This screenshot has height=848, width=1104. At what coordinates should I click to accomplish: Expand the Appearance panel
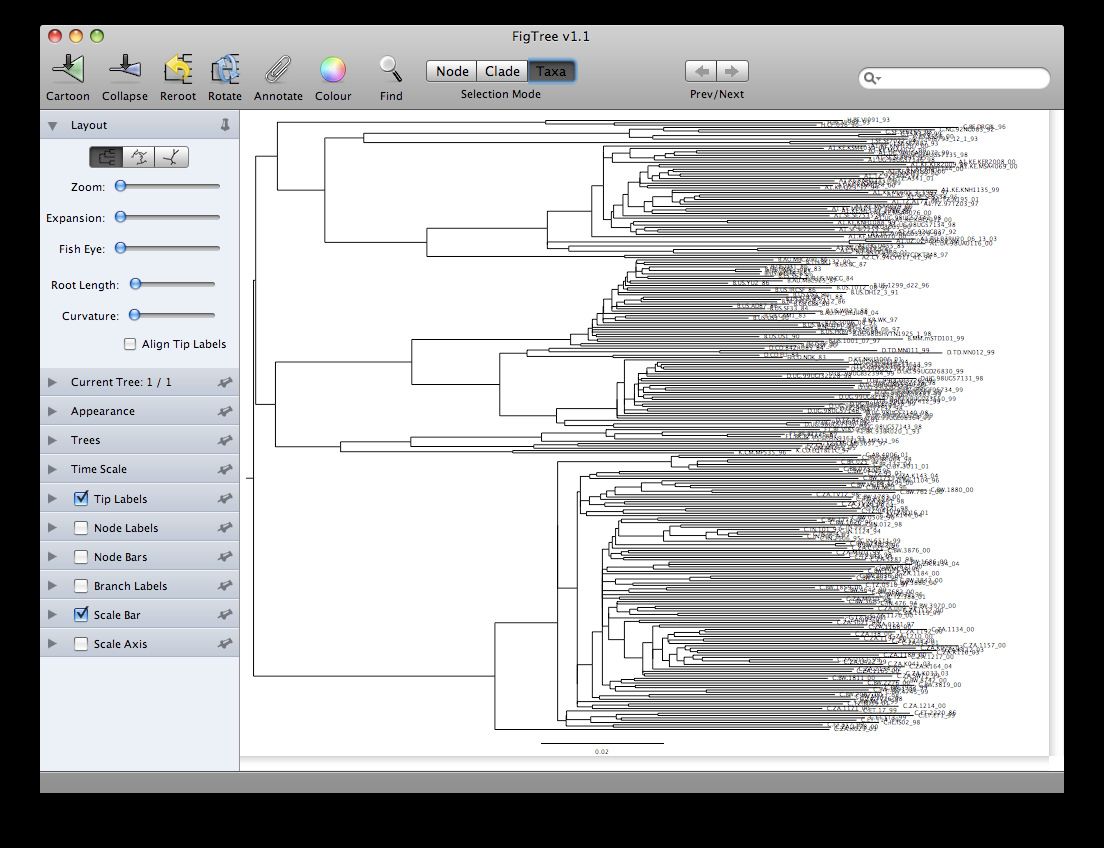click(x=52, y=411)
